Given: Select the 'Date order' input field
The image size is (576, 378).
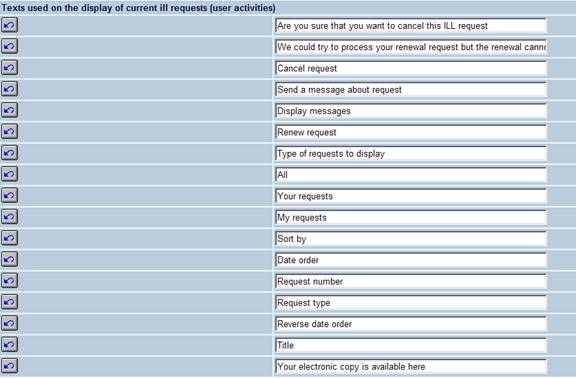Looking at the screenshot, I should tap(411, 260).
